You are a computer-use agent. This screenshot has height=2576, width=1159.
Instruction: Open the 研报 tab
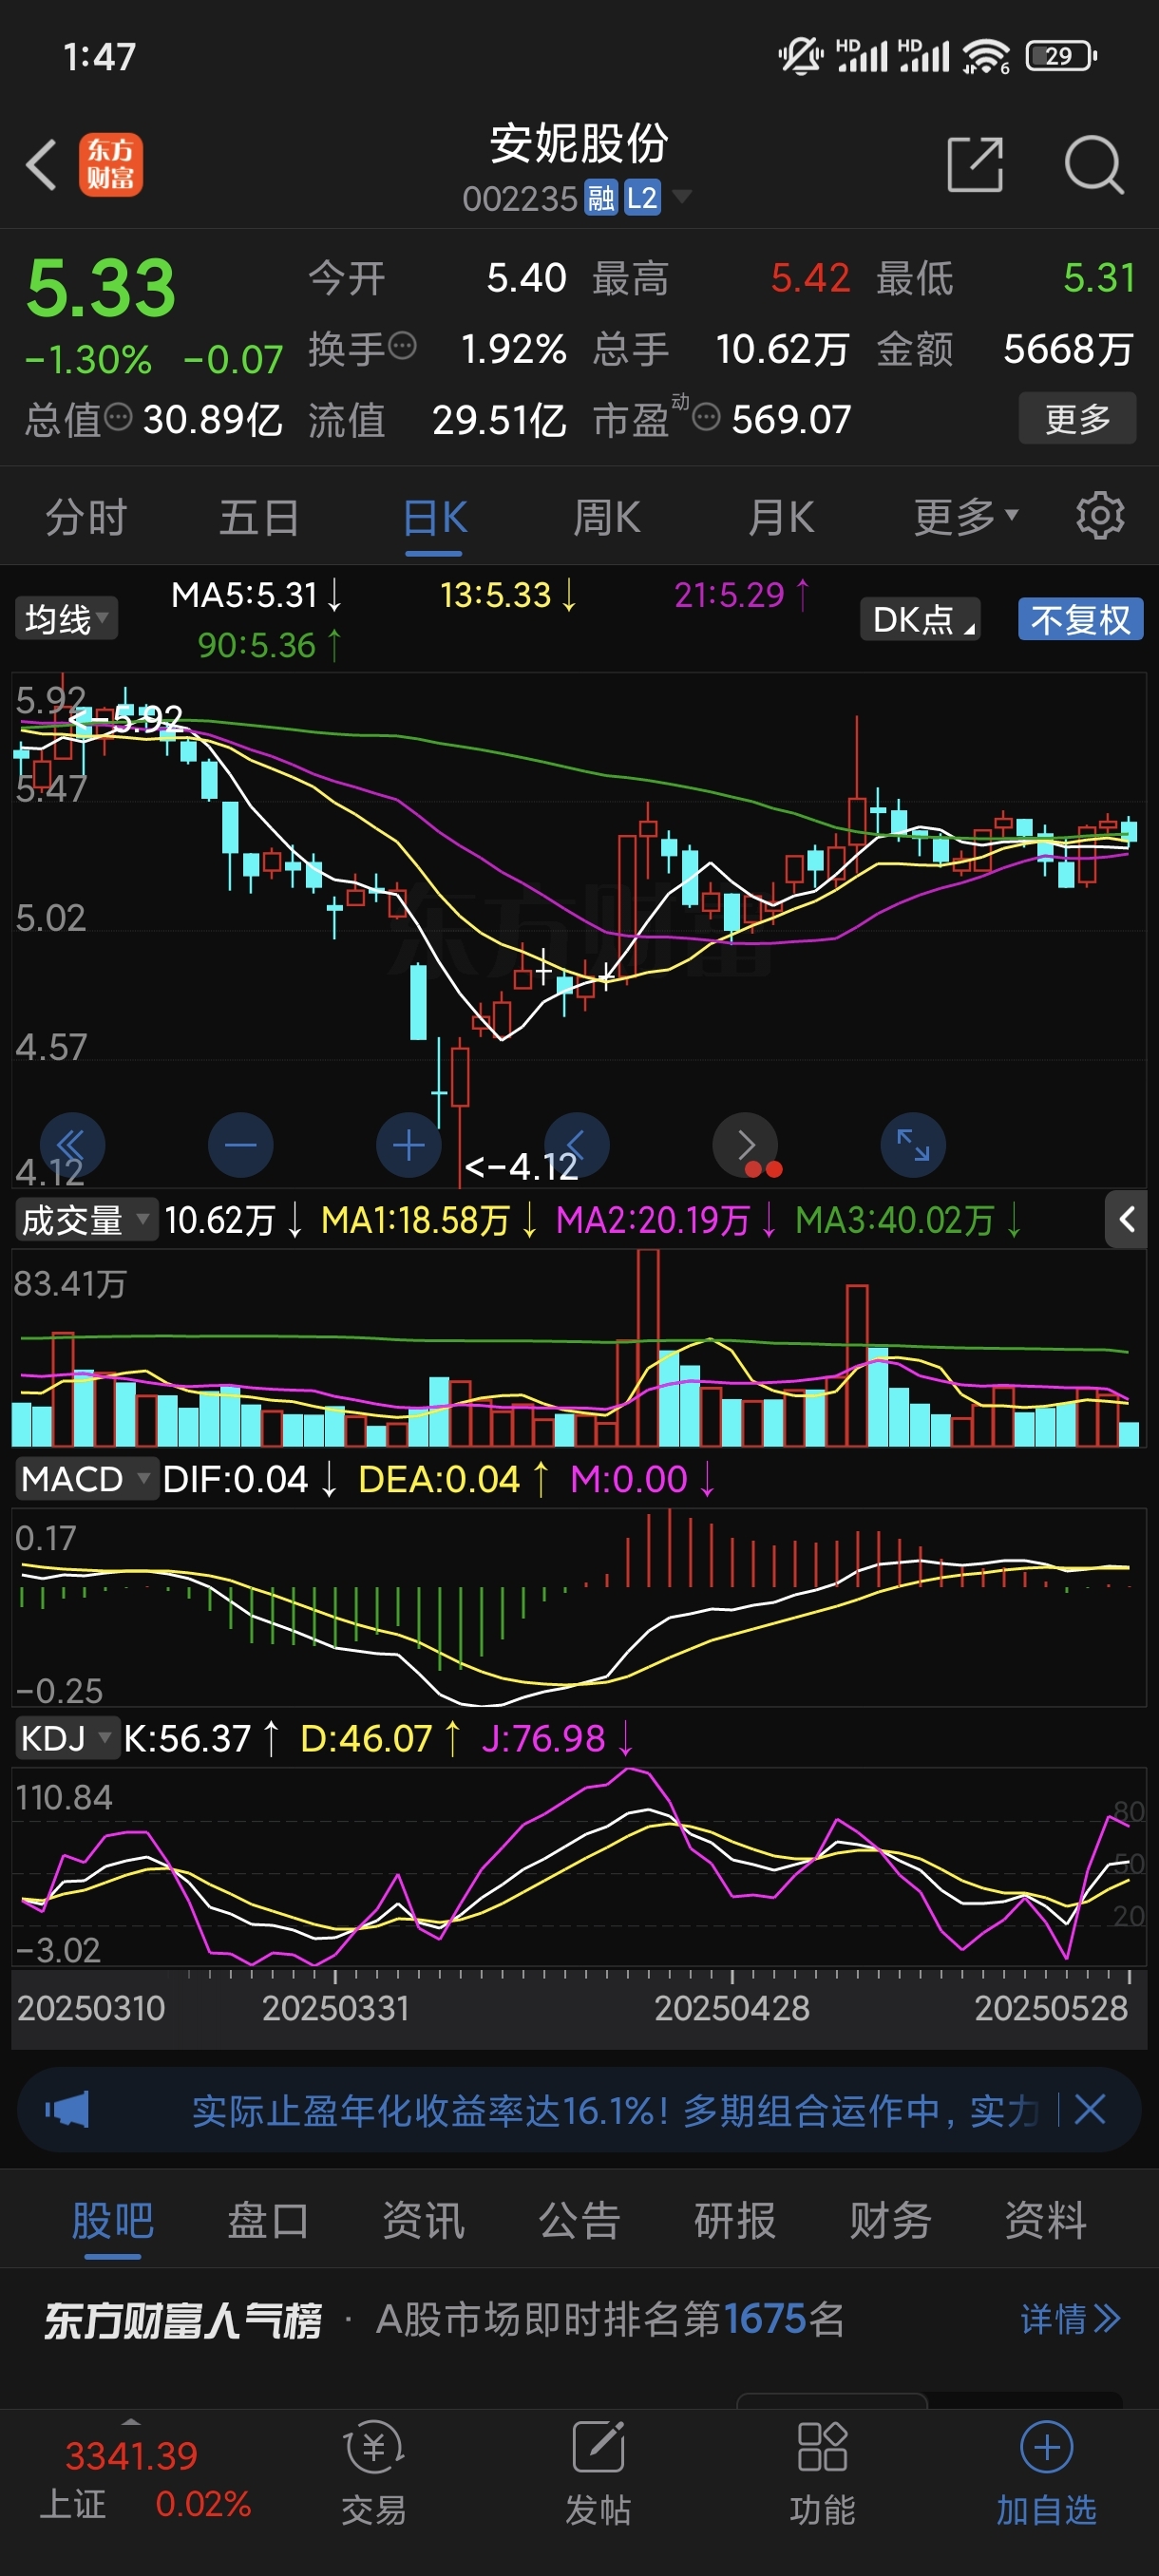coord(734,2219)
